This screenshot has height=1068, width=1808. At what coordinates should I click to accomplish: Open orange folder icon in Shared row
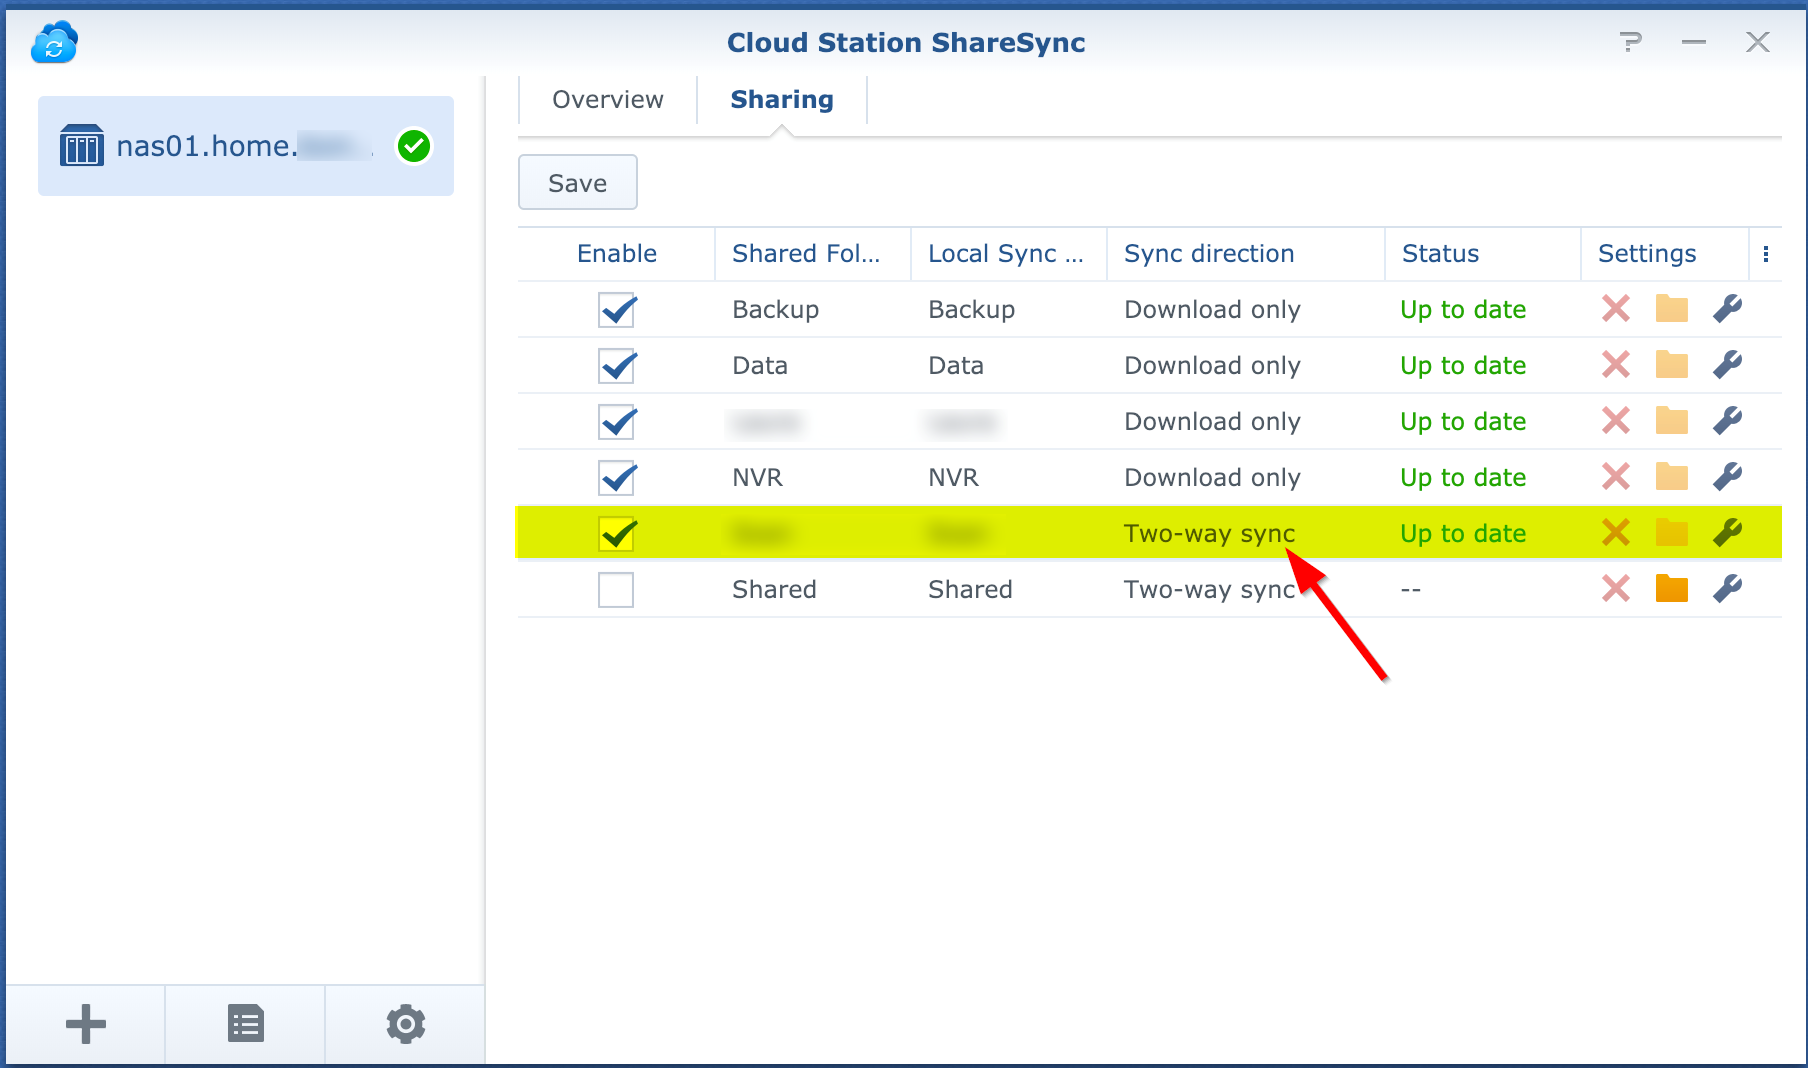click(x=1672, y=589)
